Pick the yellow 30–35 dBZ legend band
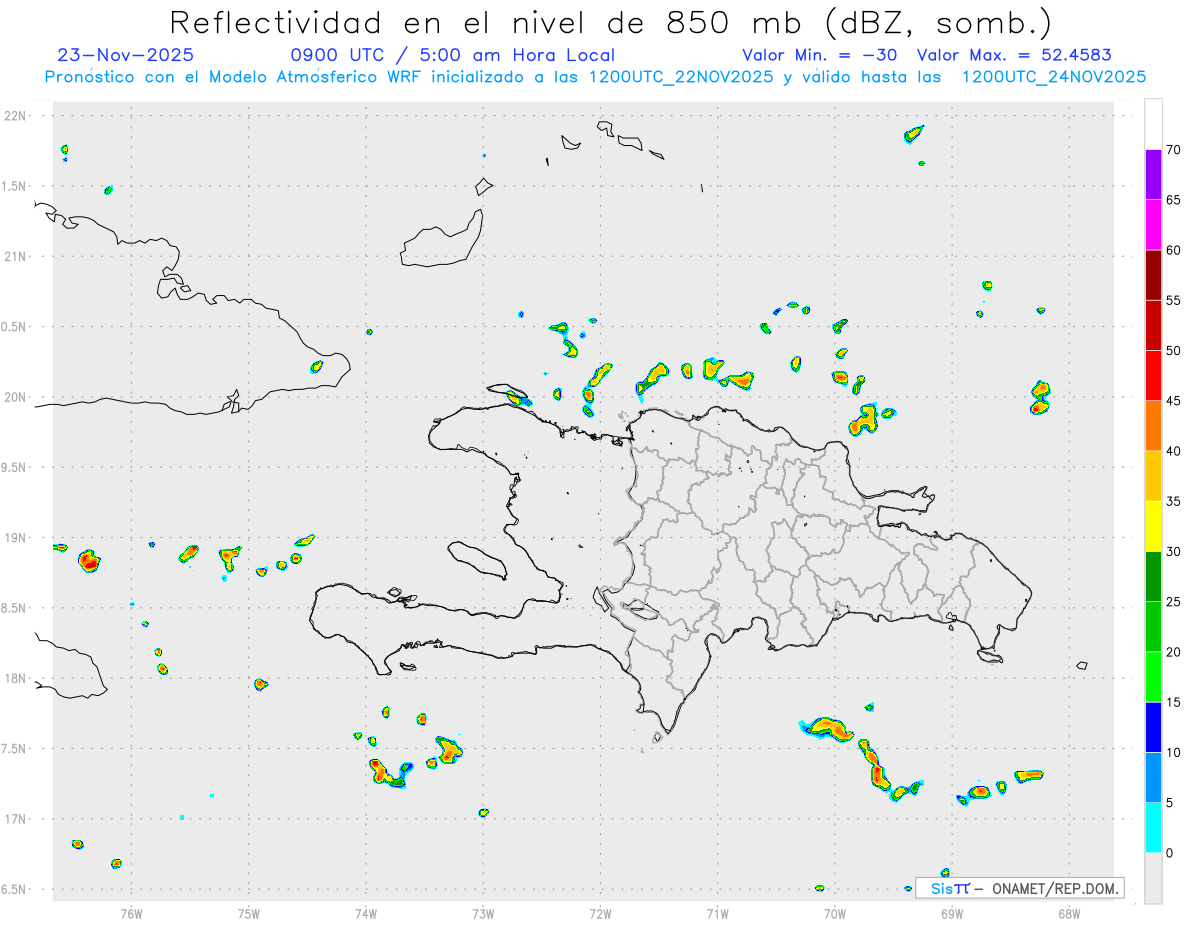1200x927 pixels. pyautogui.click(x=1153, y=526)
